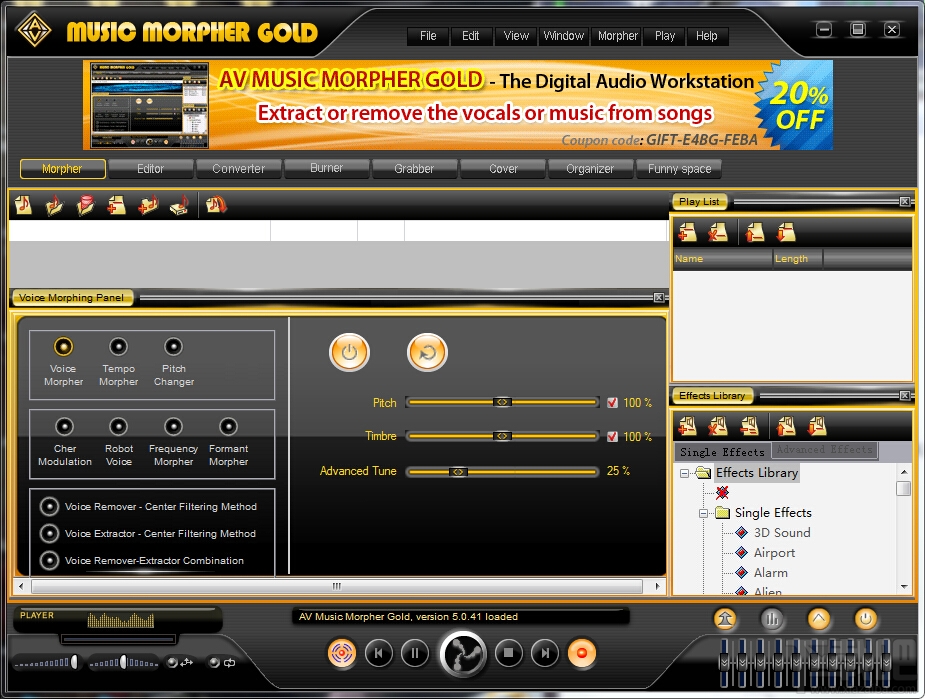Select the Frequency Morpher radio button
This screenshot has width=925, height=699.
coord(173,426)
